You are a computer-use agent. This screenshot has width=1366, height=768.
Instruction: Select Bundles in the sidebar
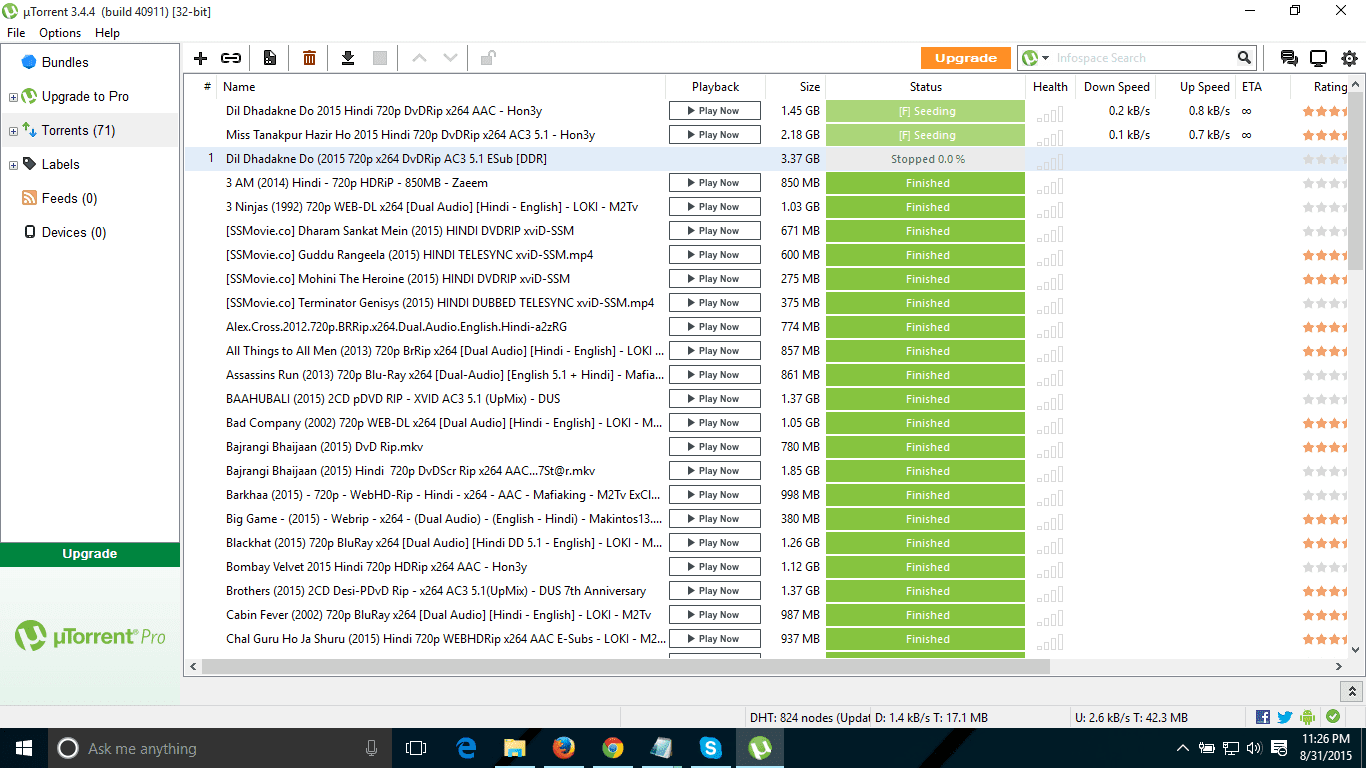point(65,62)
